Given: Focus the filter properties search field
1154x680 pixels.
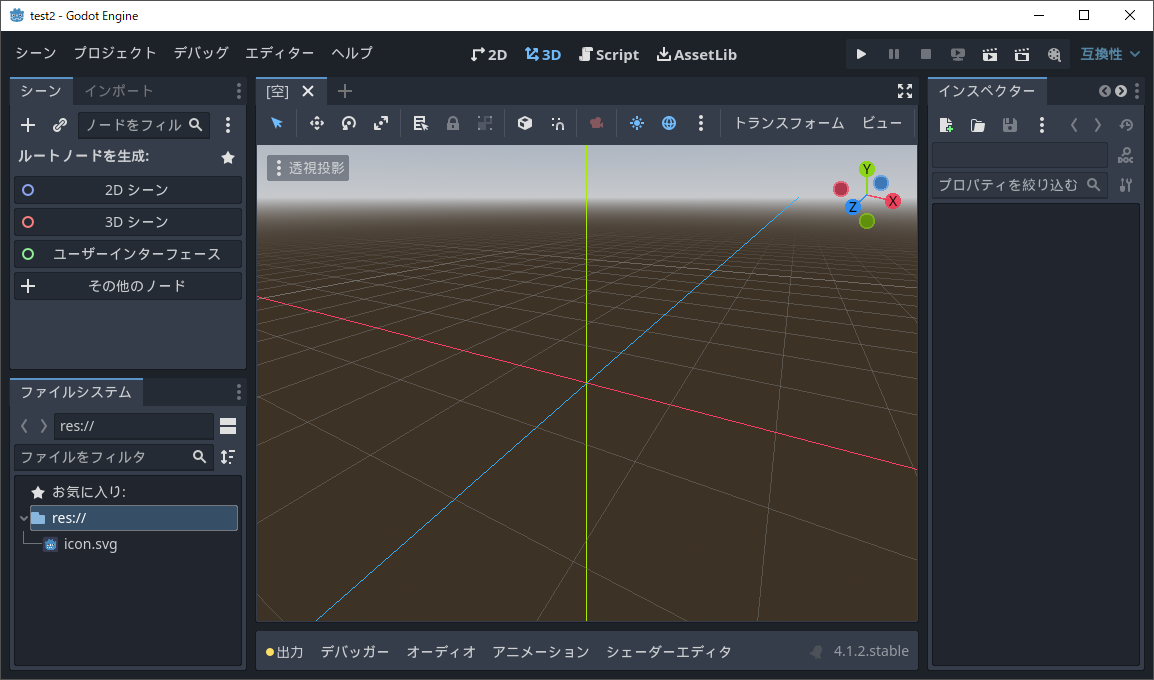Looking at the screenshot, I should pos(1019,185).
